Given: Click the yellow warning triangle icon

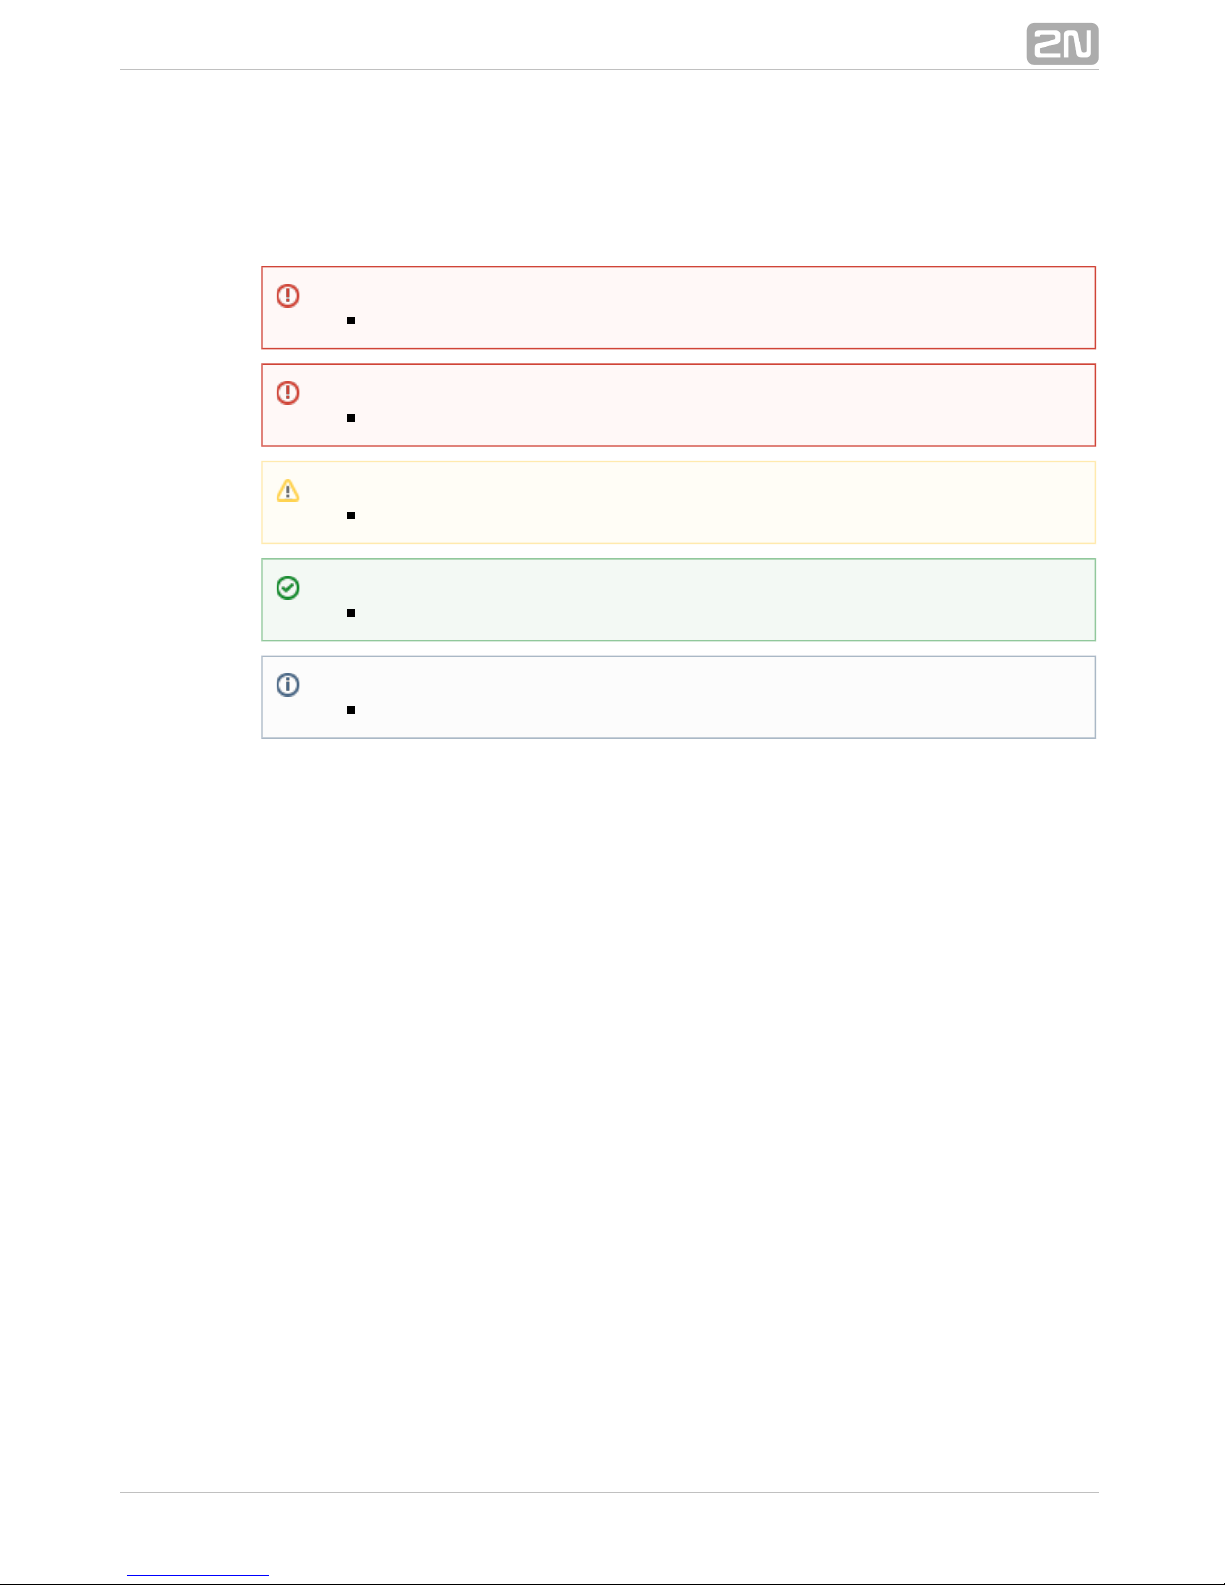Looking at the screenshot, I should click(x=288, y=490).
